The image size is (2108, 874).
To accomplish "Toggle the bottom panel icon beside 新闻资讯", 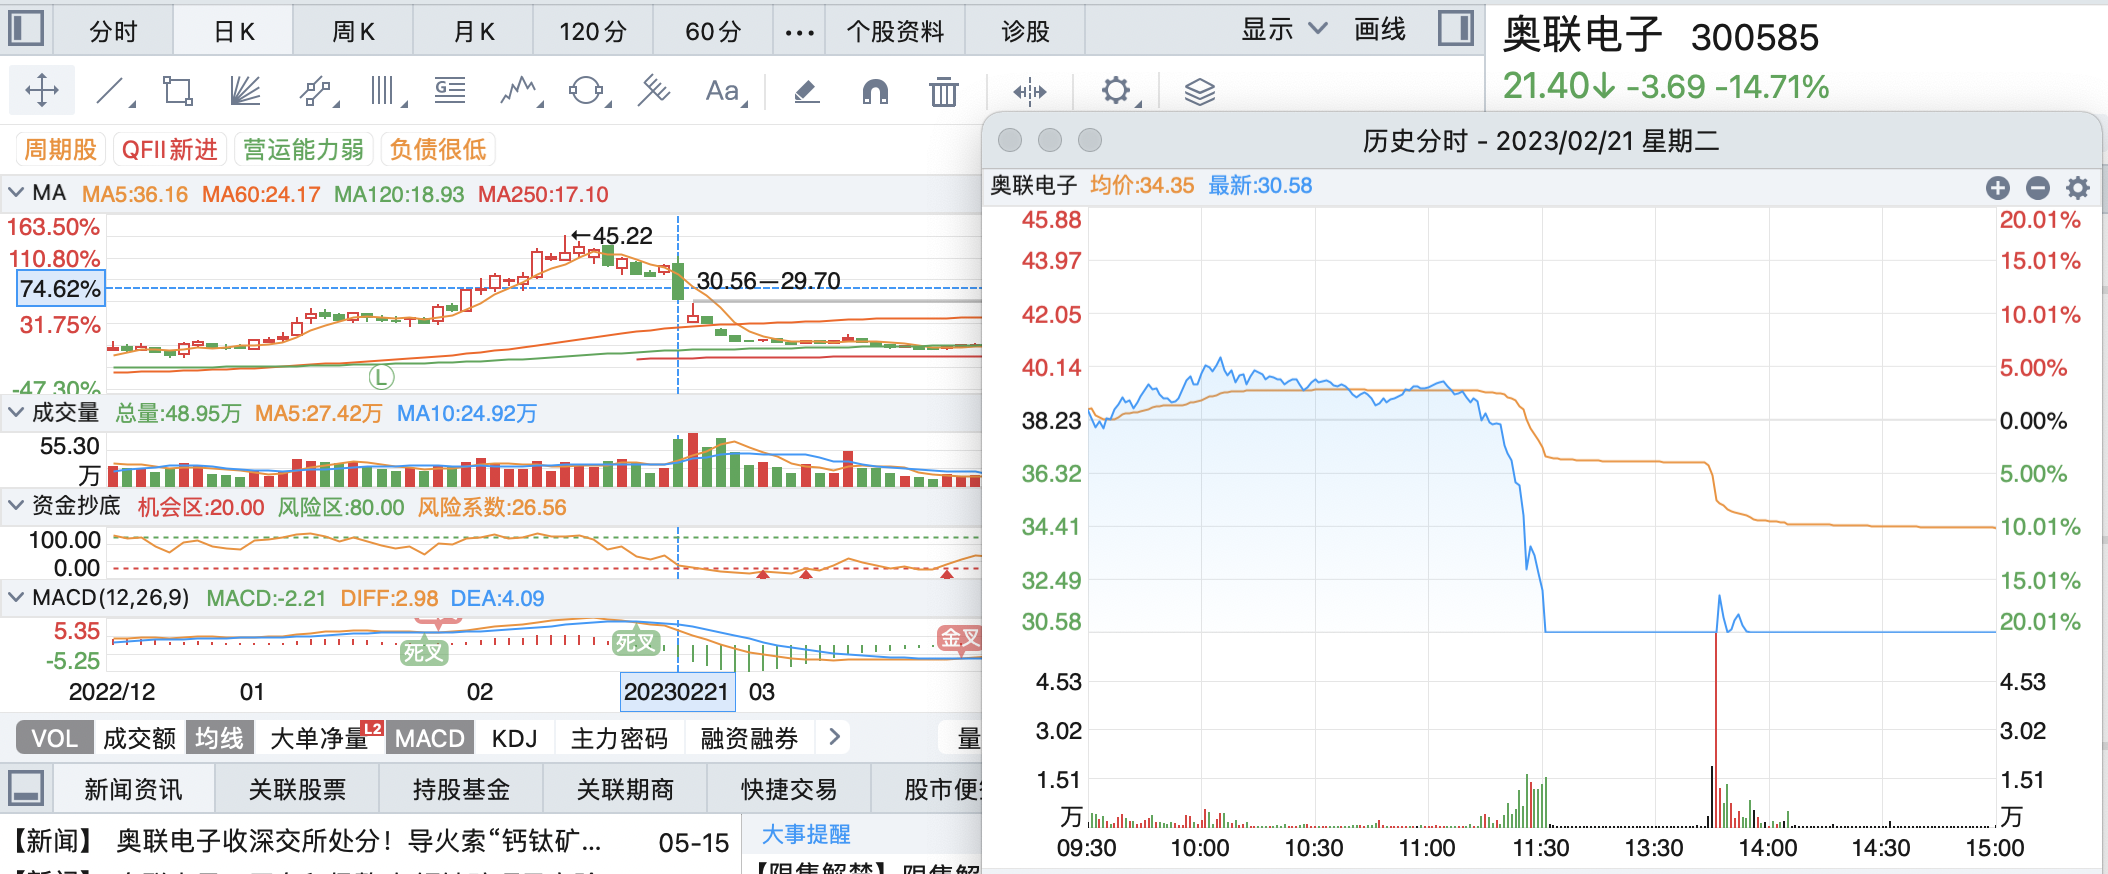I will coord(26,788).
